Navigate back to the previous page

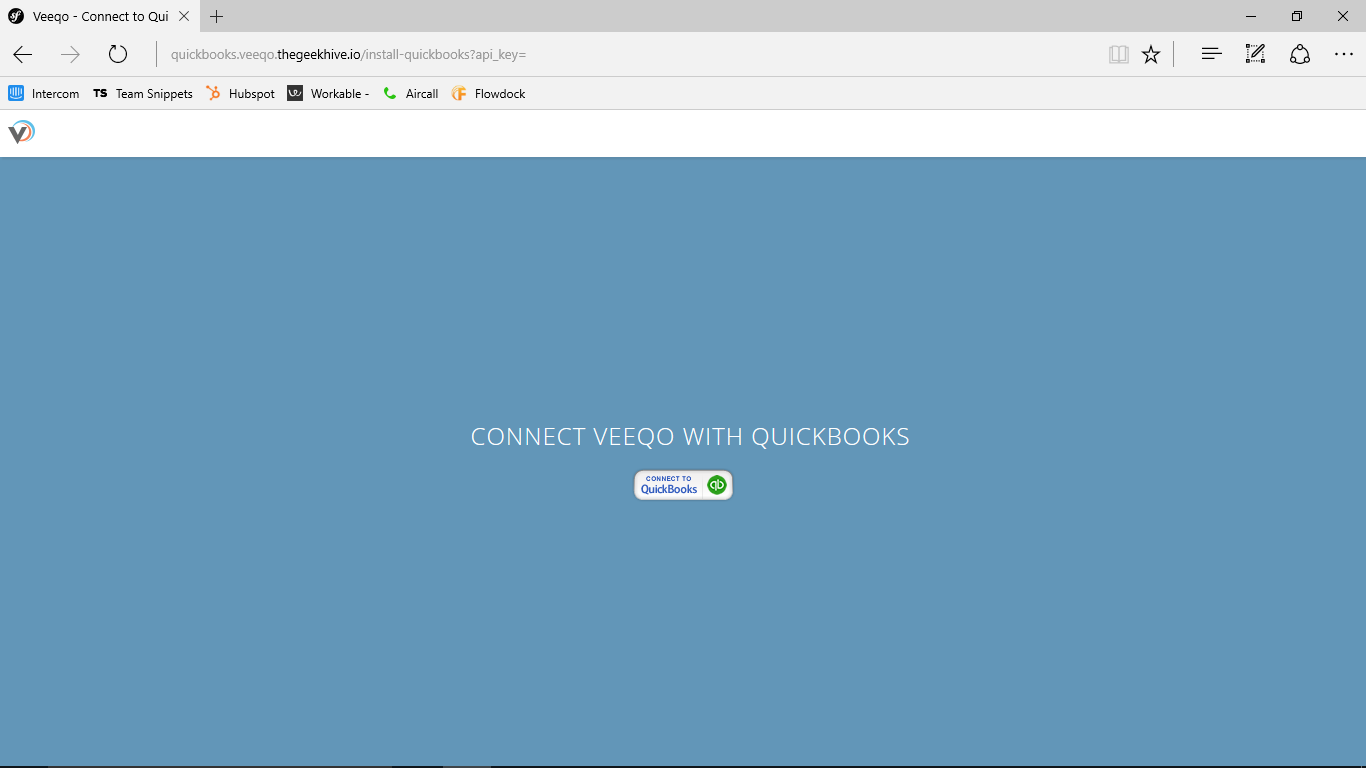(x=22, y=54)
